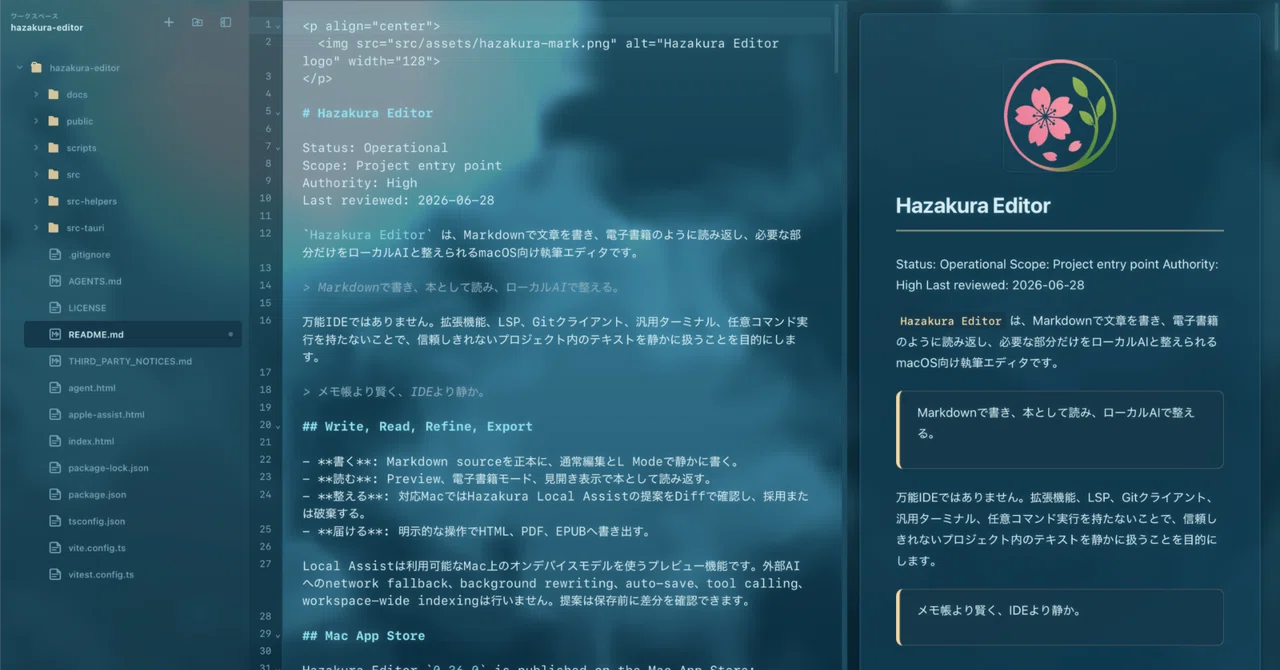Click the 'Status: Operational' line in editor

(375, 148)
